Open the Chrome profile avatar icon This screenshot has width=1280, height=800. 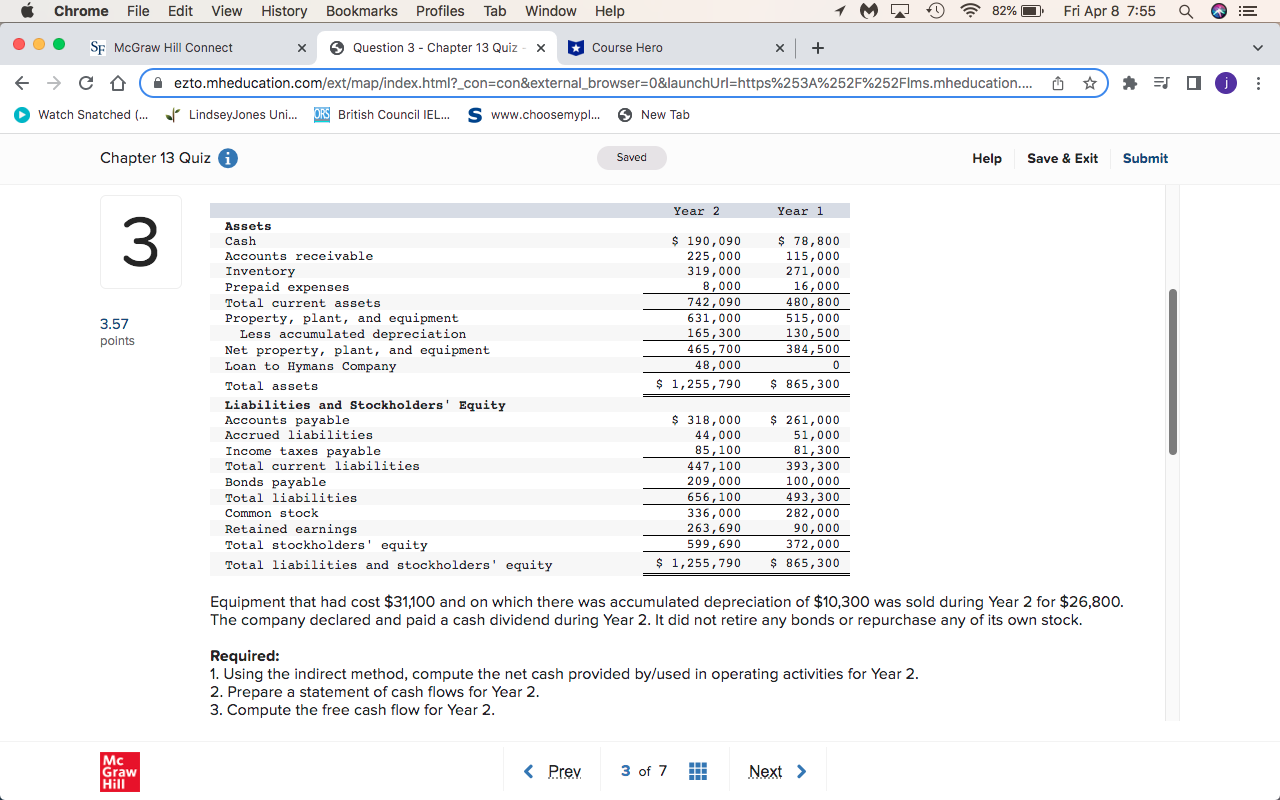point(1225,83)
